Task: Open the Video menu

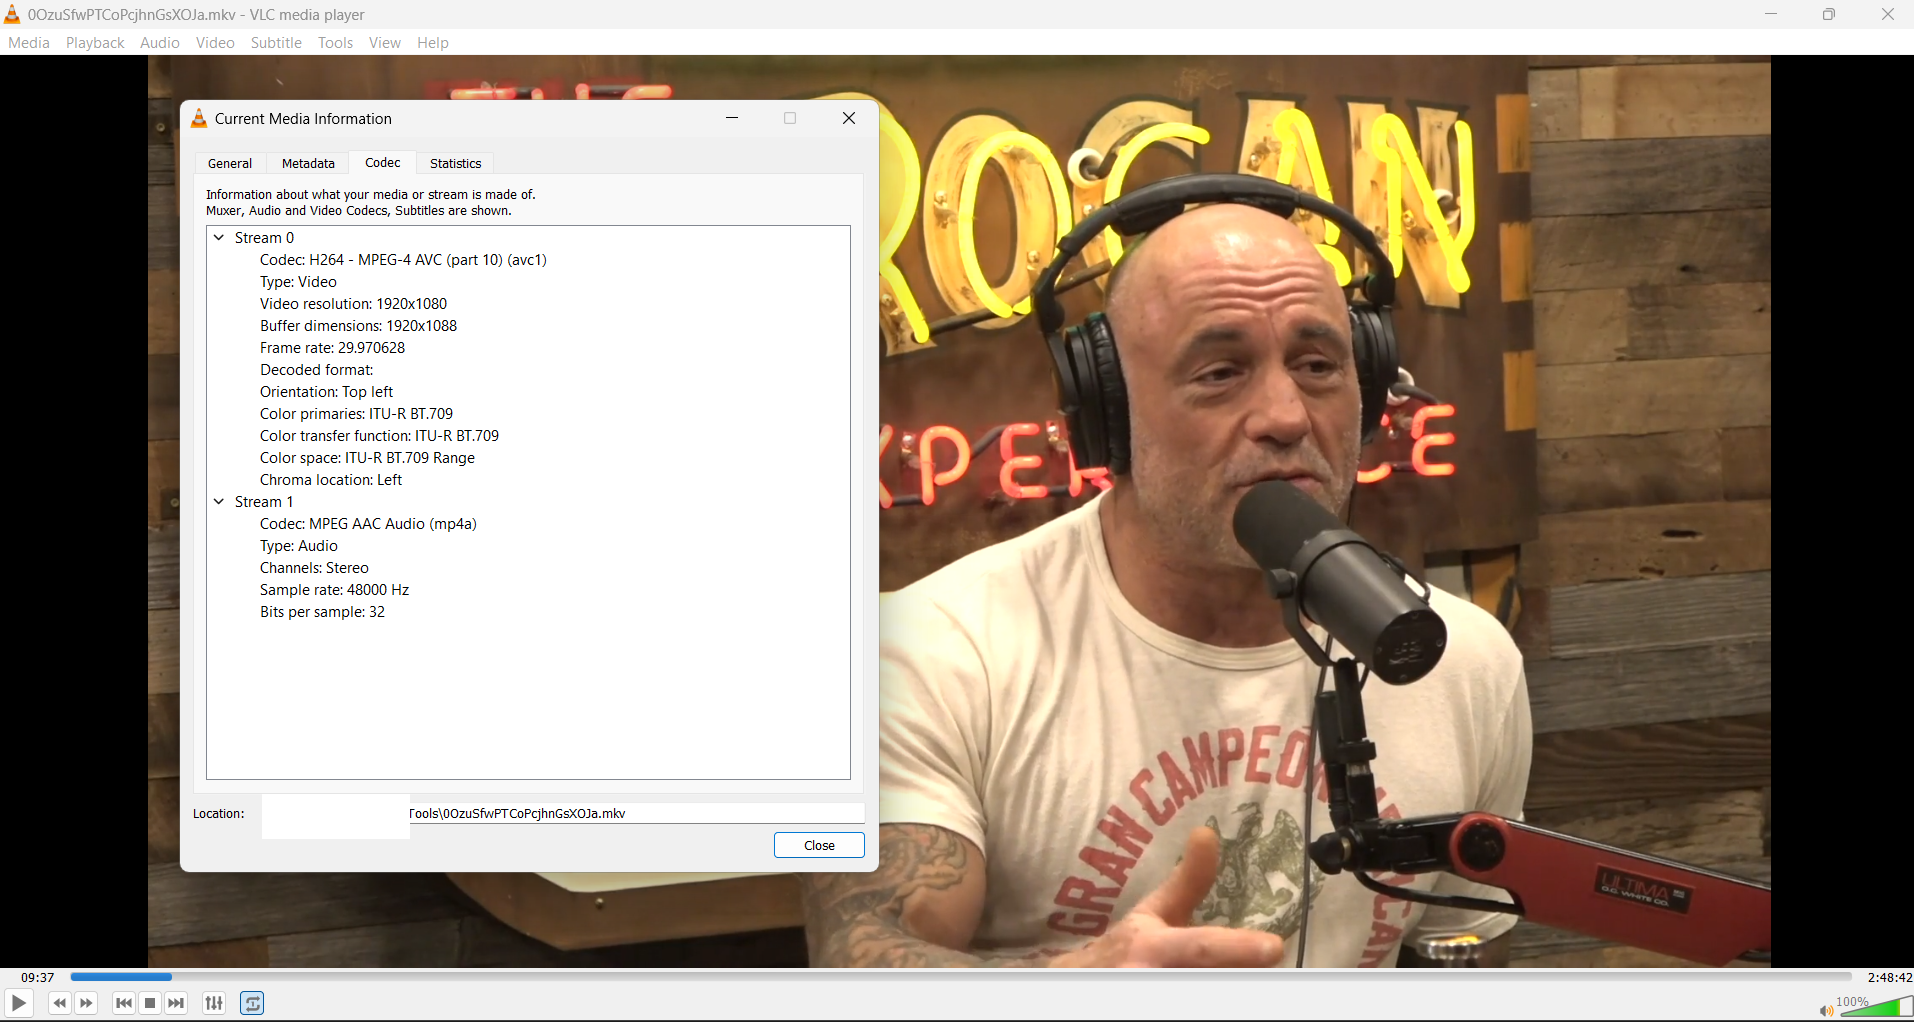Action: (215, 42)
